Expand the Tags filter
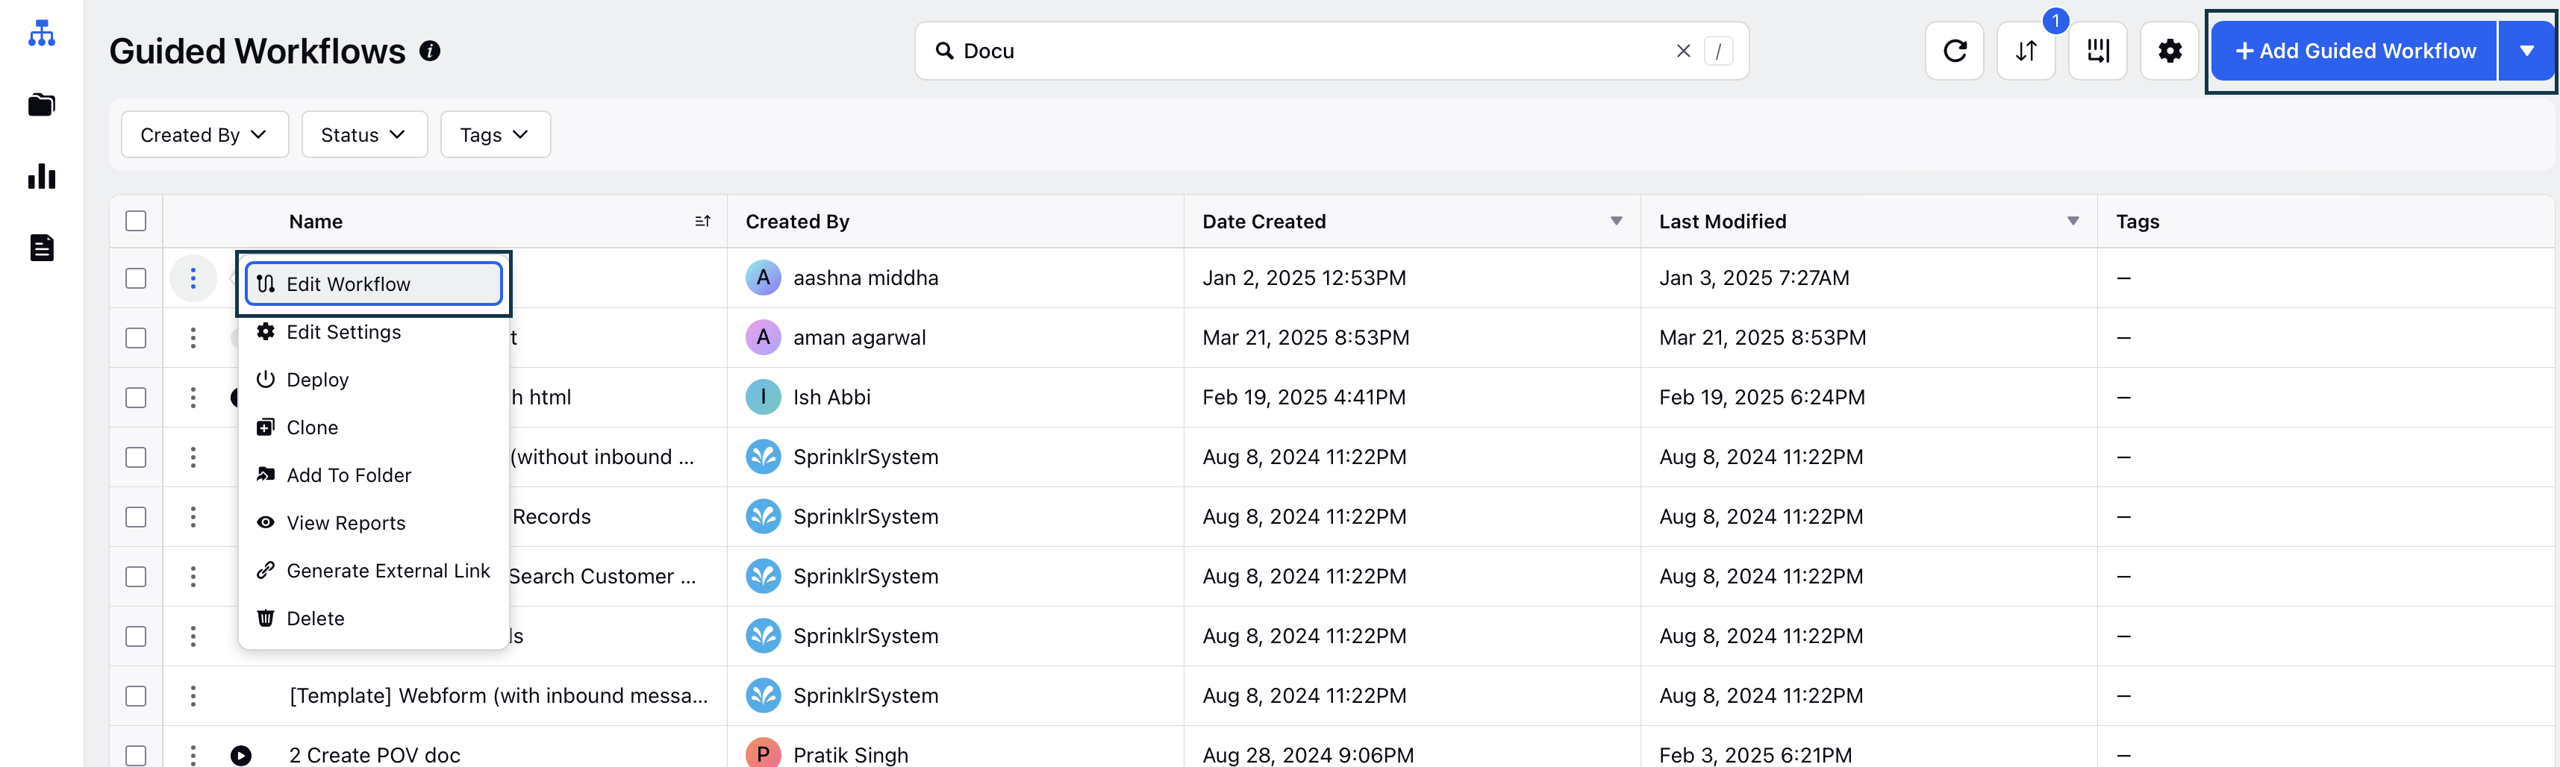This screenshot has height=767, width=2560. (x=495, y=134)
